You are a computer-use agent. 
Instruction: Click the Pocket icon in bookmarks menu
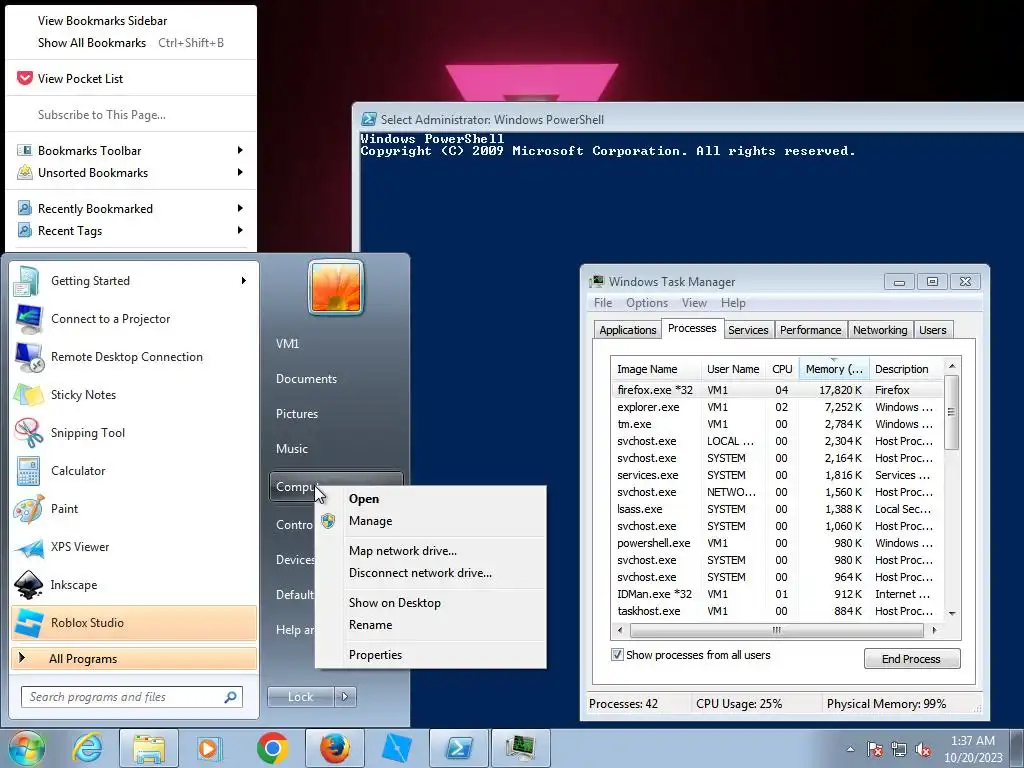click(24, 78)
